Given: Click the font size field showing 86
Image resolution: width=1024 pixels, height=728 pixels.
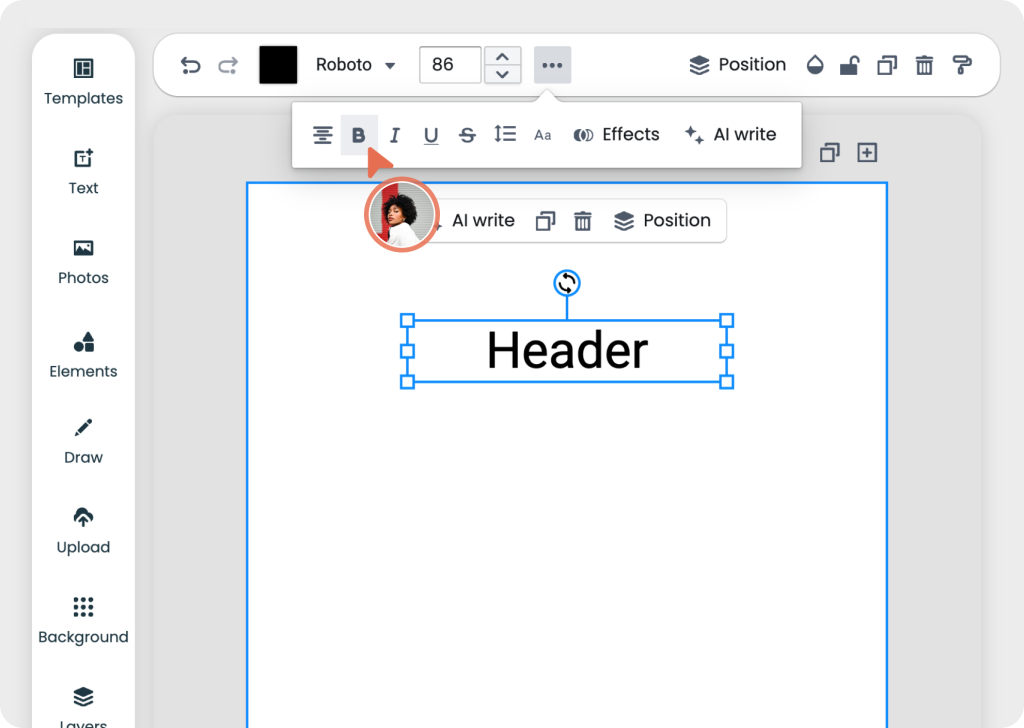Looking at the screenshot, I should click(x=449, y=65).
